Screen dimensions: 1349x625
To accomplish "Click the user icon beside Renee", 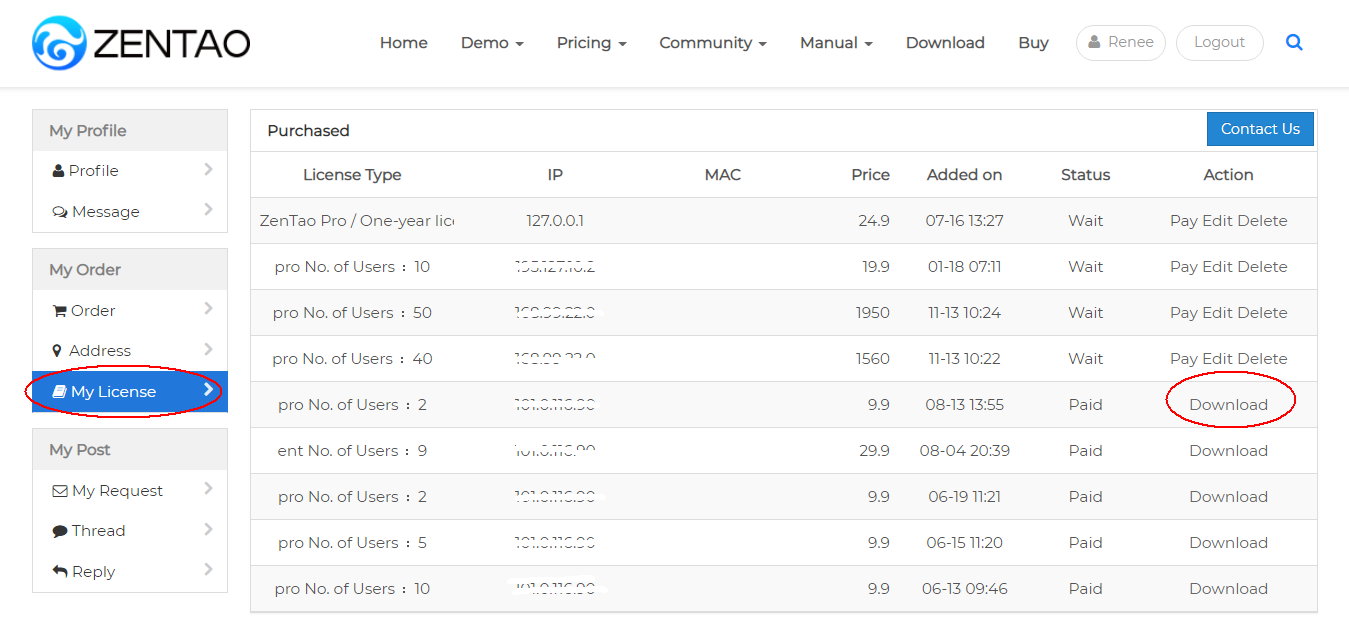I will point(1095,43).
